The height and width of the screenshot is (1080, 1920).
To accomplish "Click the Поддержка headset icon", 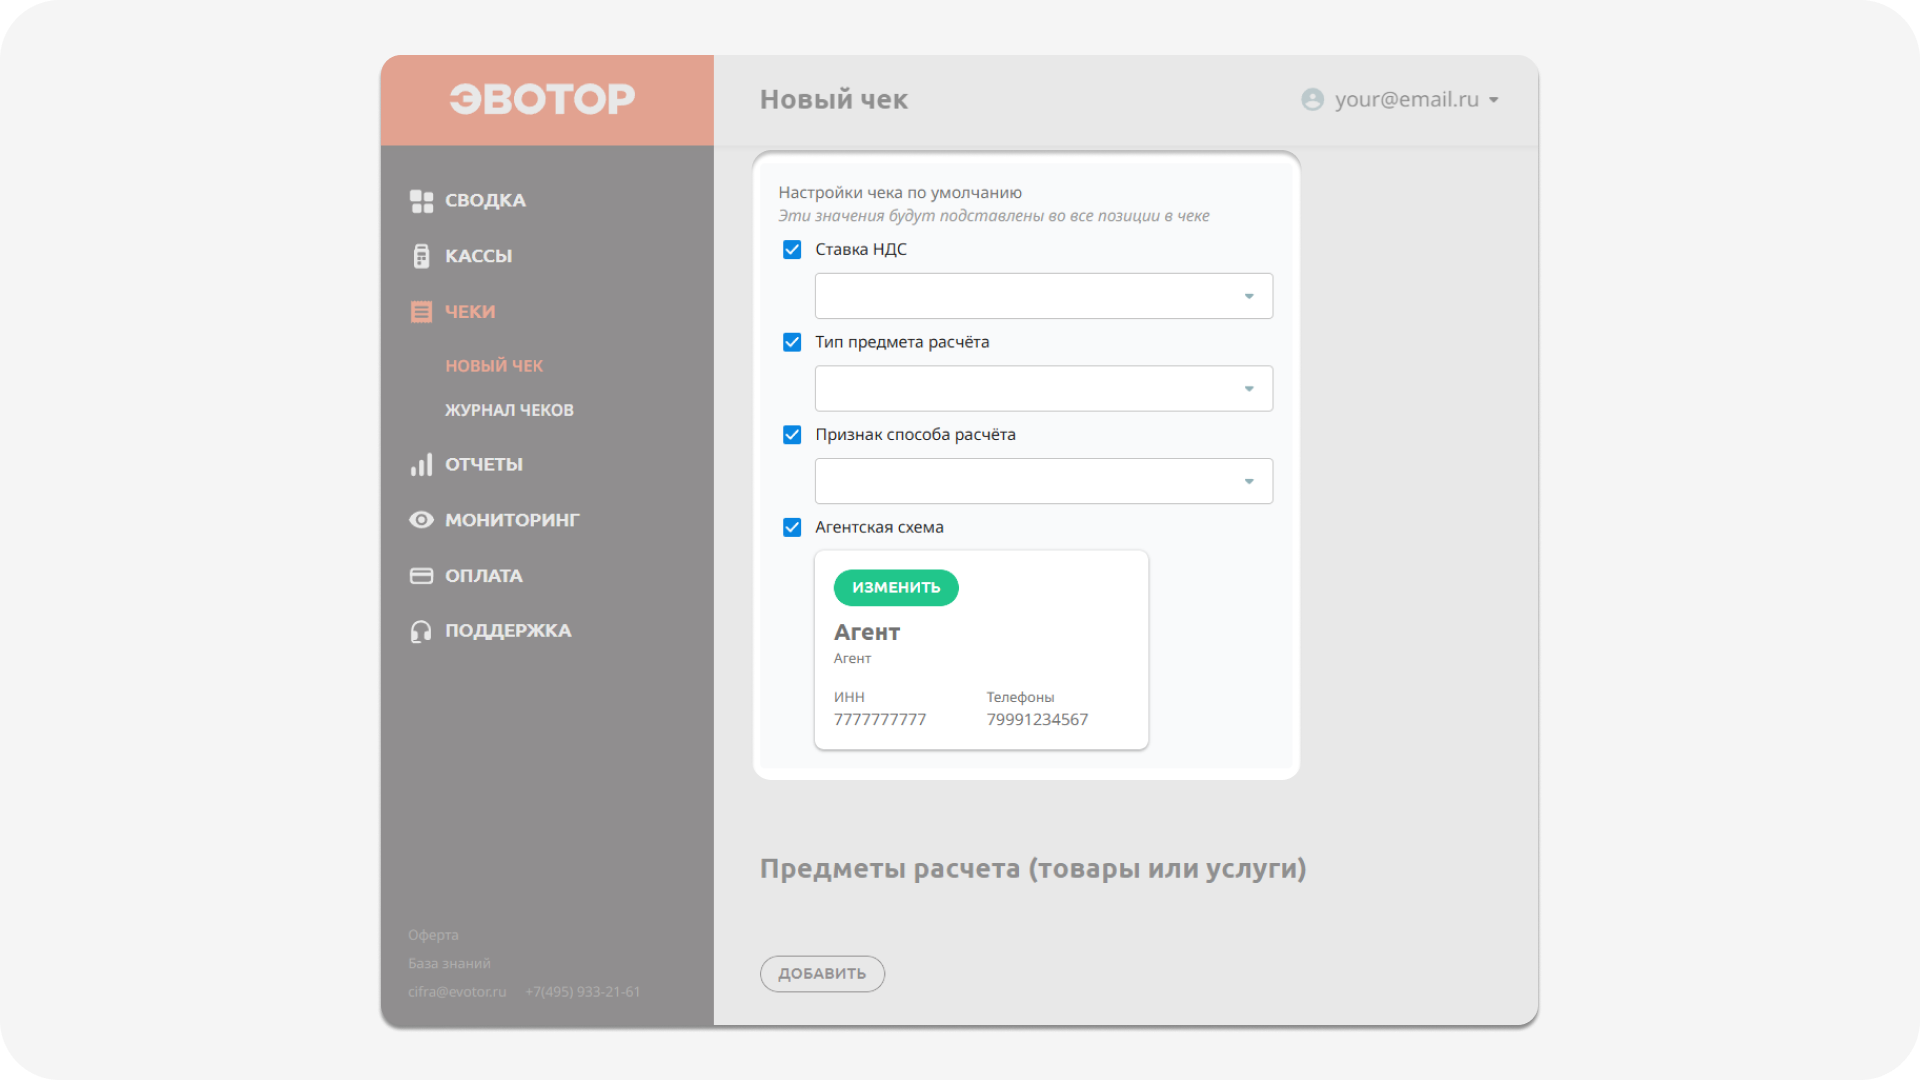I will [x=421, y=631].
